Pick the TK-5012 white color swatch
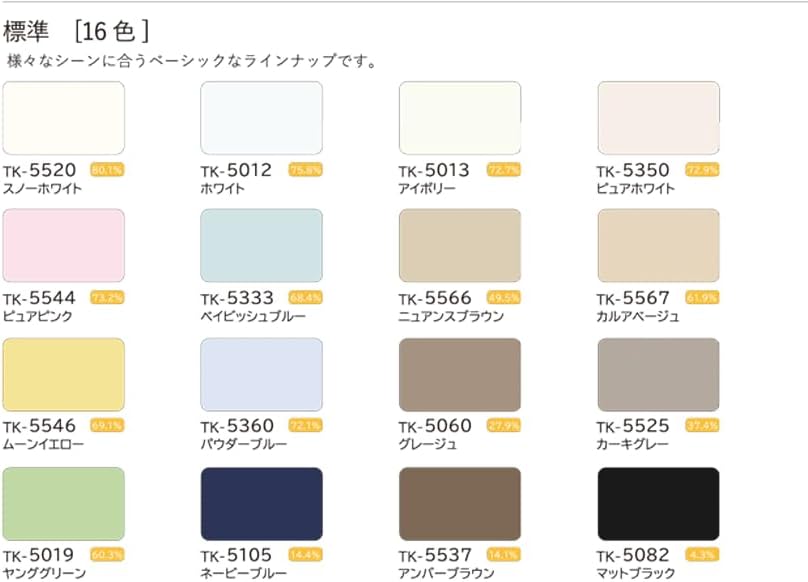Screen dimensions: 808x582 tap(262, 118)
